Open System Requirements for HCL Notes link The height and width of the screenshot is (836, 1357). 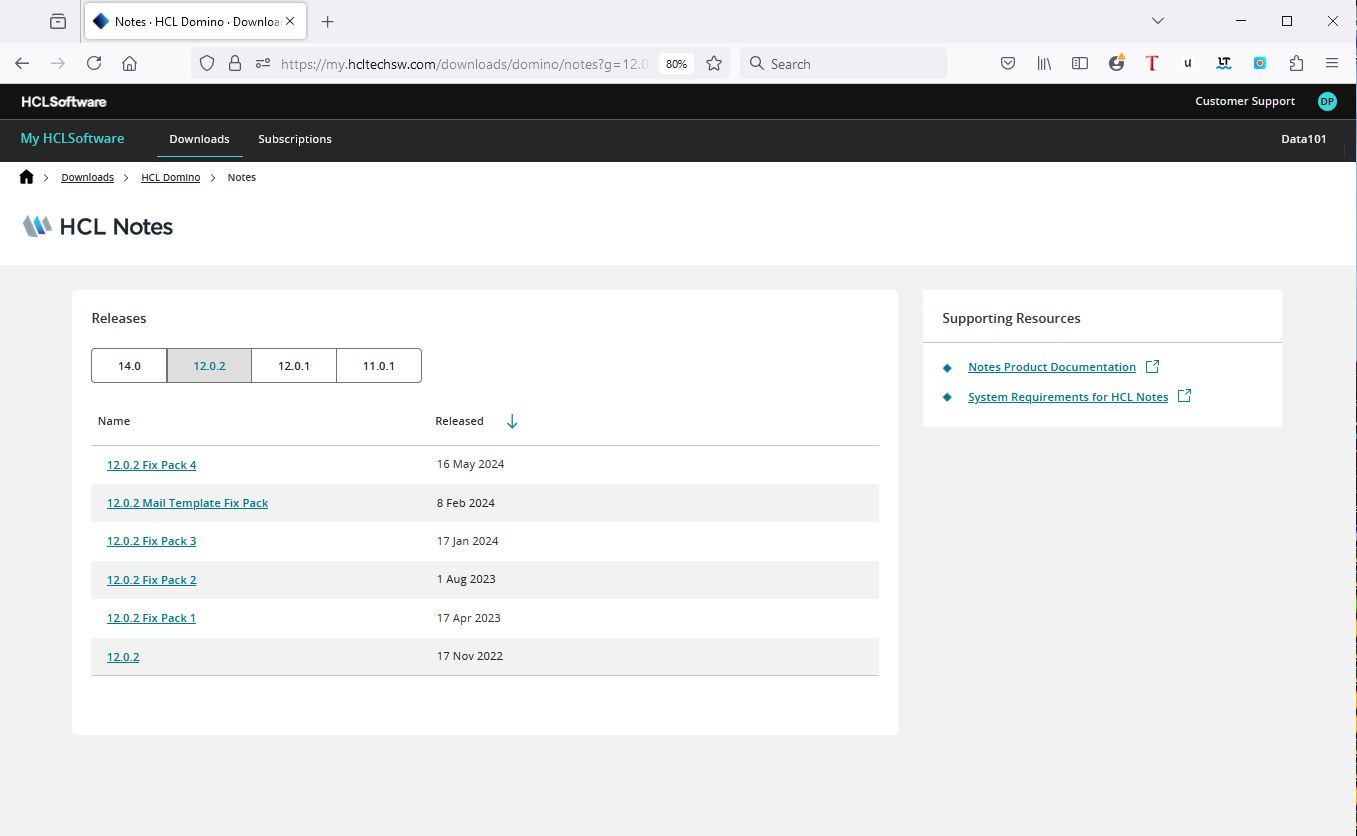pyautogui.click(x=1068, y=397)
